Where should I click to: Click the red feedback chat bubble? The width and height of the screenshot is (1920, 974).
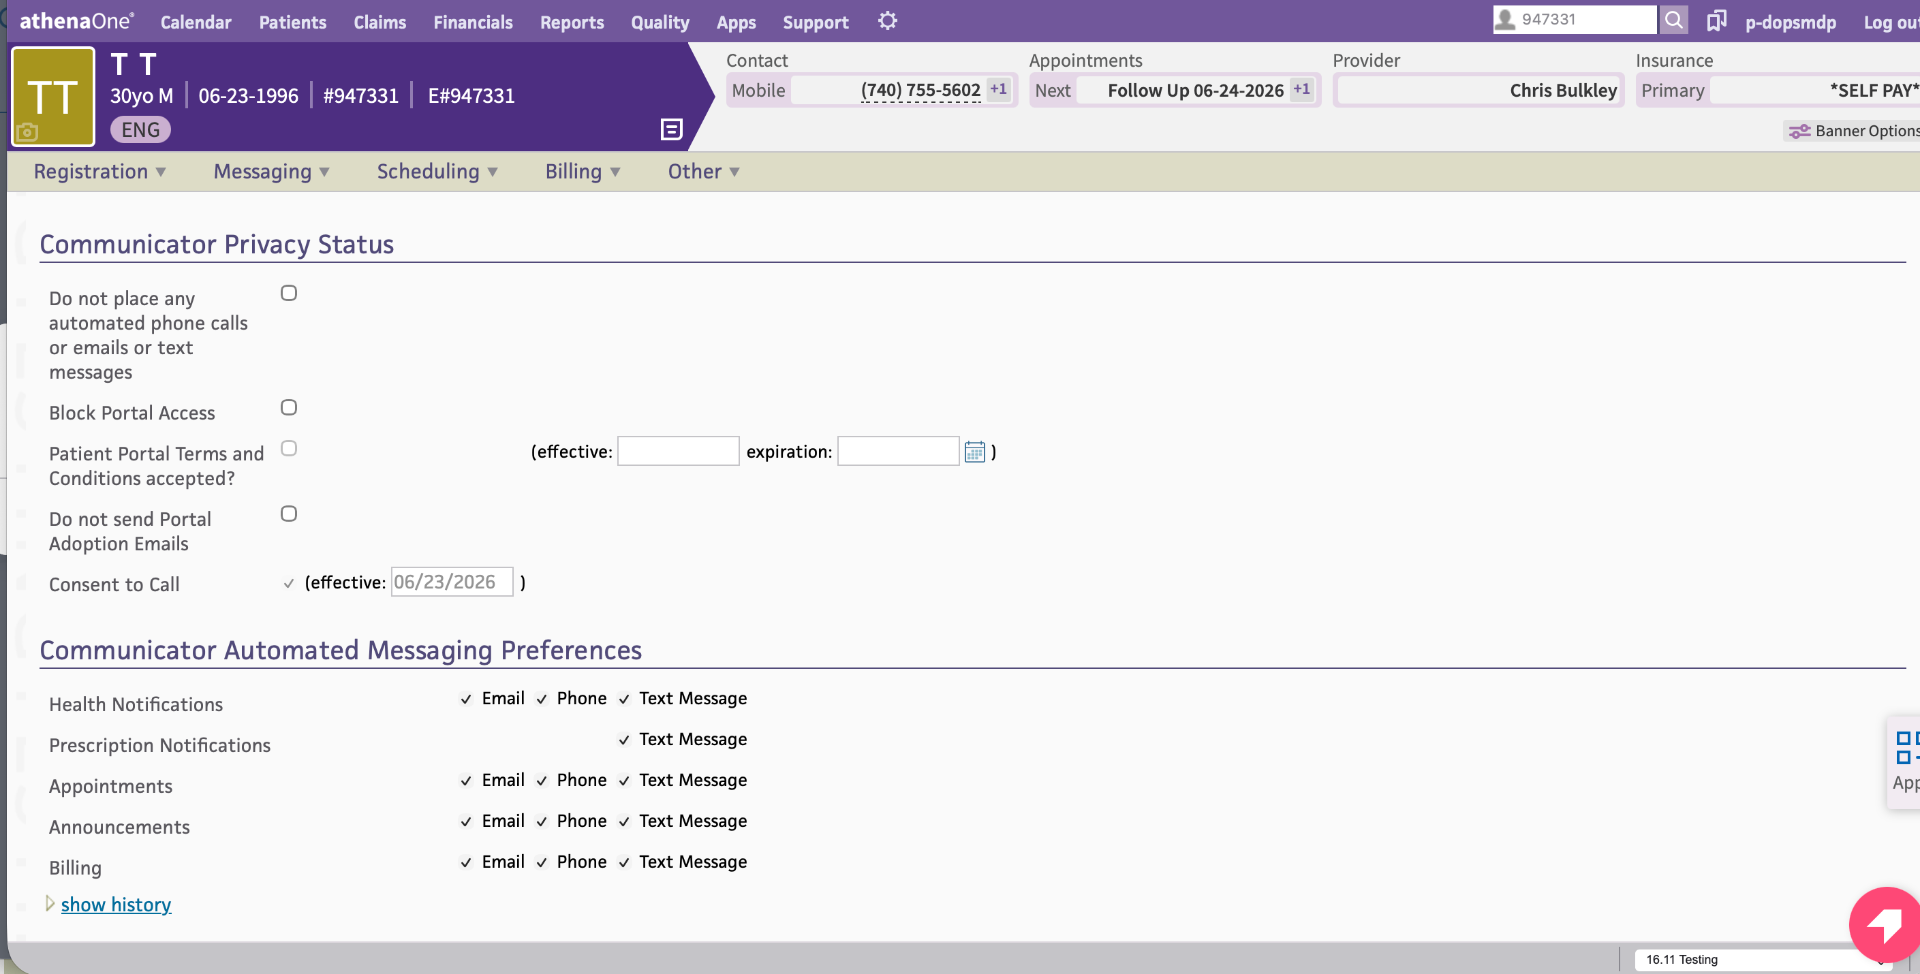[x=1884, y=925]
